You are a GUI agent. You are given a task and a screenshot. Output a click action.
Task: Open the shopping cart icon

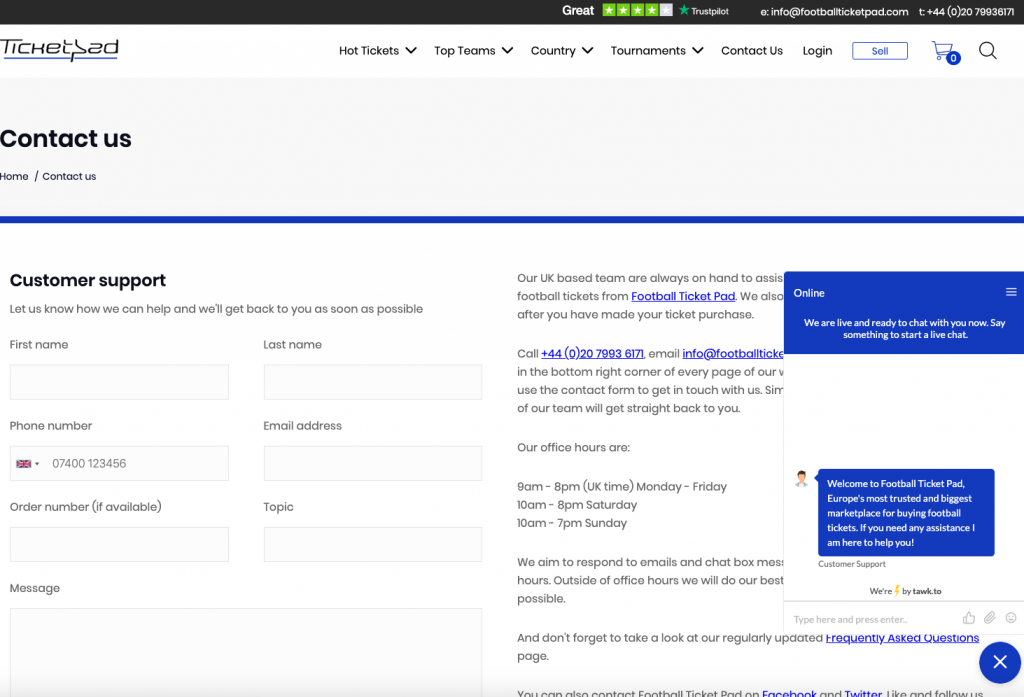click(944, 52)
